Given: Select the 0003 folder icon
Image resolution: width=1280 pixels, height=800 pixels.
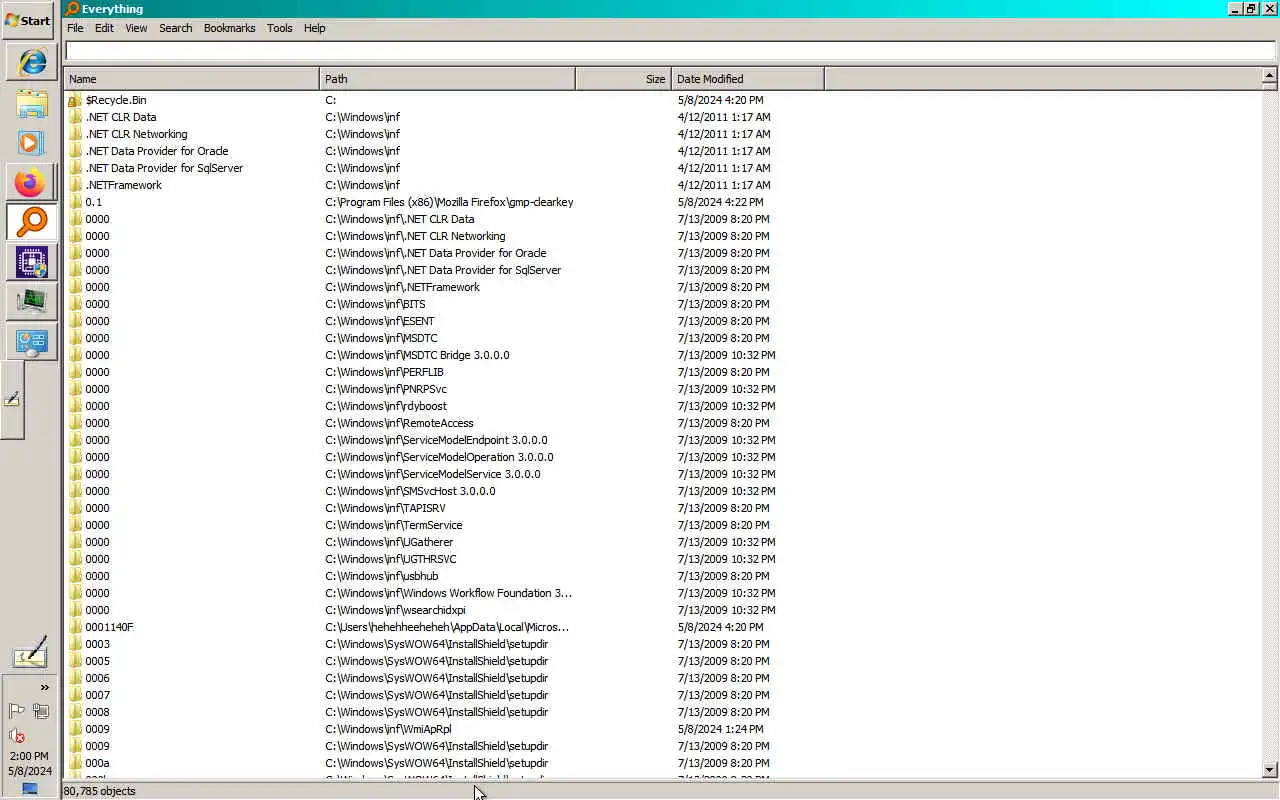Looking at the screenshot, I should (75, 644).
